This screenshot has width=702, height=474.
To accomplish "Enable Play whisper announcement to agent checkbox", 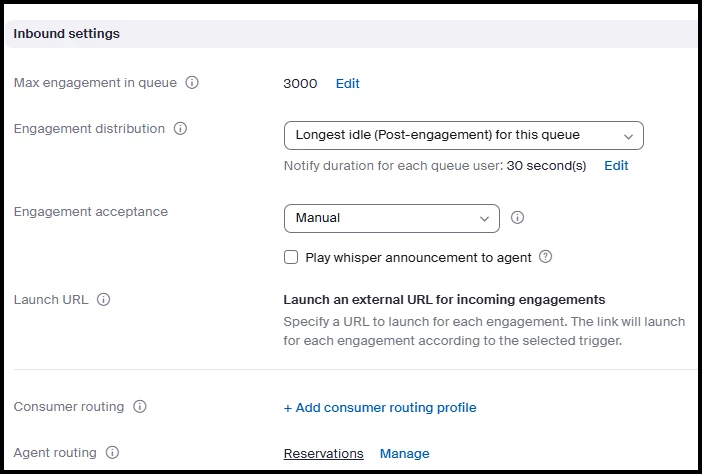I will click(291, 257).
